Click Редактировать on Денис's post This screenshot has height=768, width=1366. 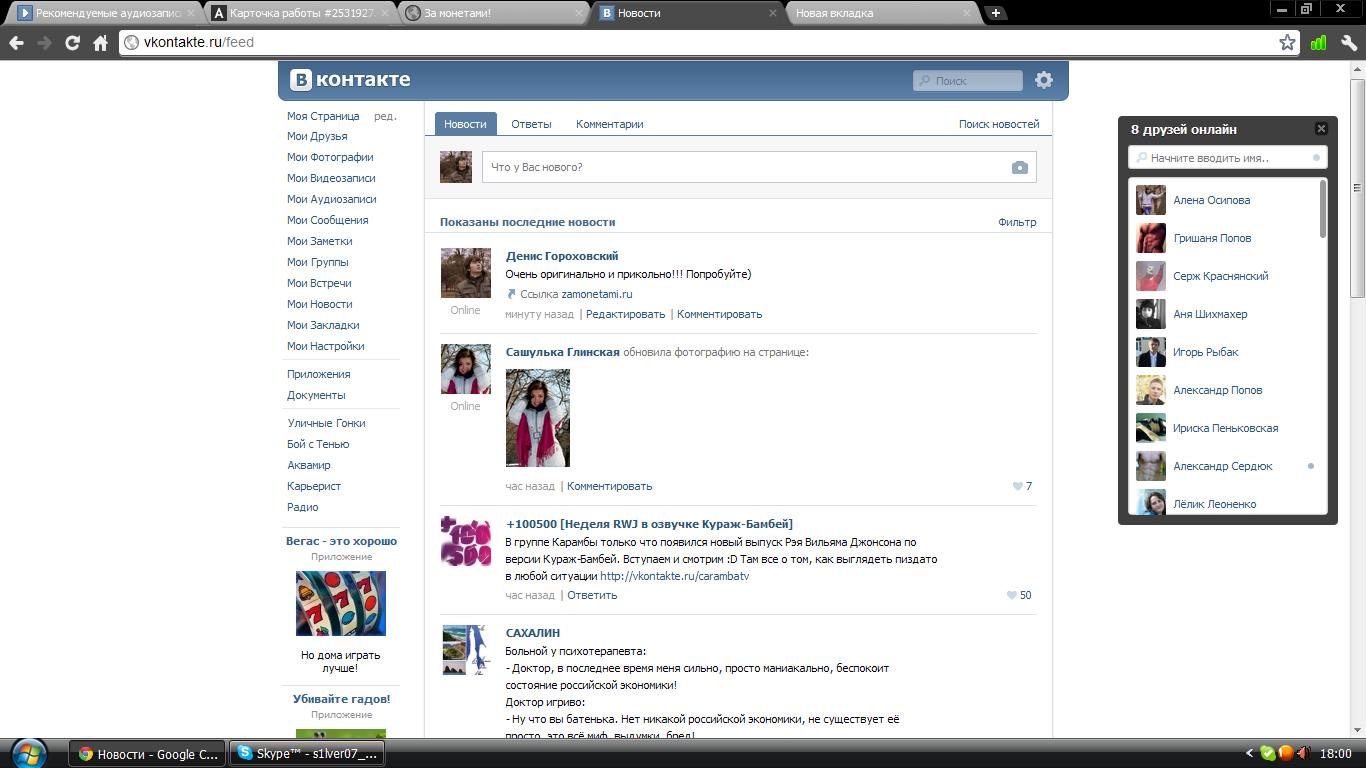tap(625, 314)
